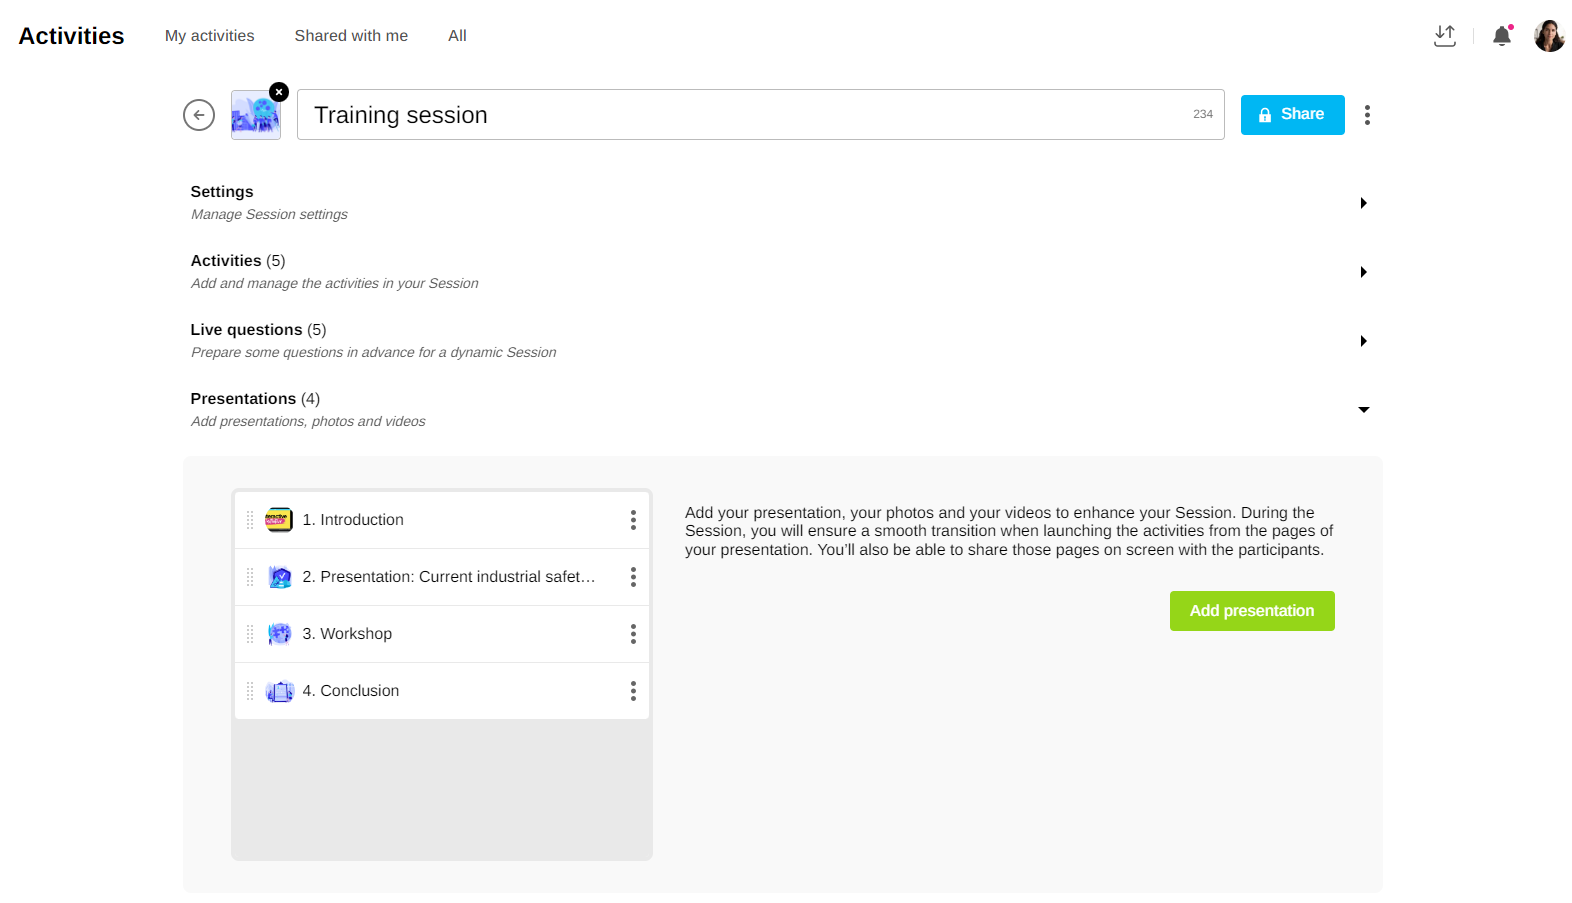Open options menu for Introduction item
This screenshot has height=903, width=1572.
[633, 520]
